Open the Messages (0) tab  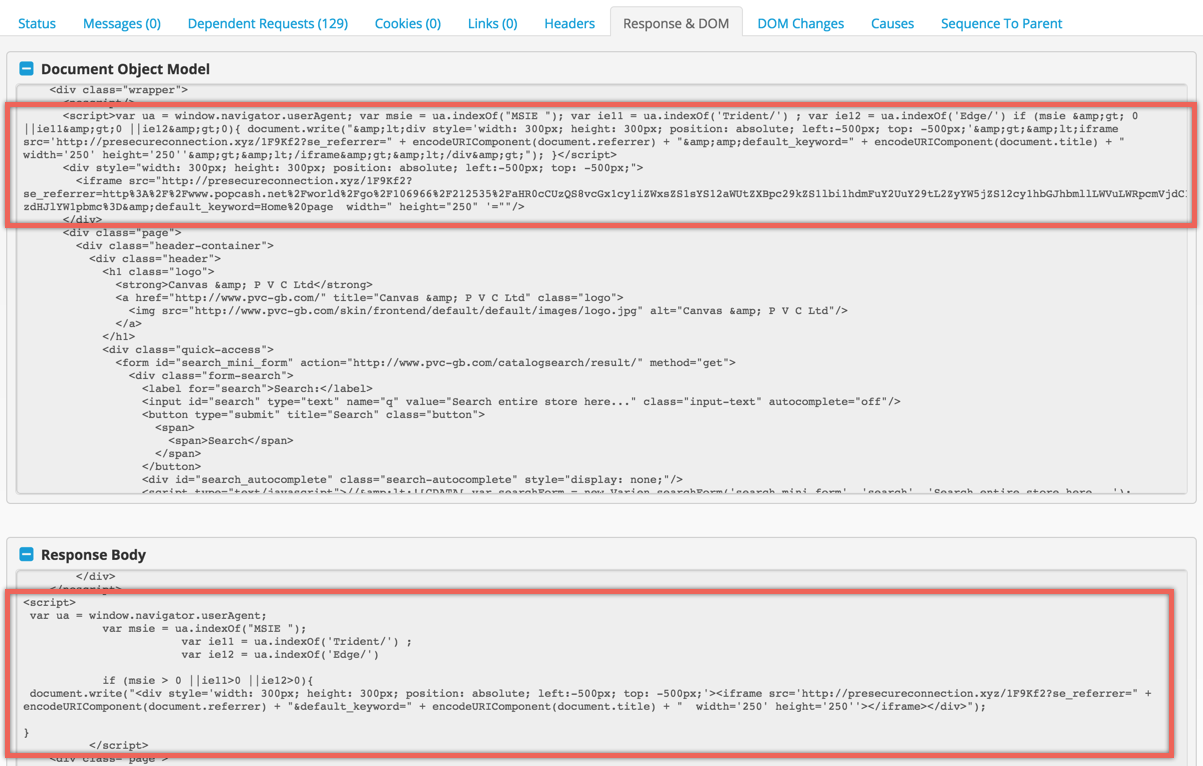[122, 23]
